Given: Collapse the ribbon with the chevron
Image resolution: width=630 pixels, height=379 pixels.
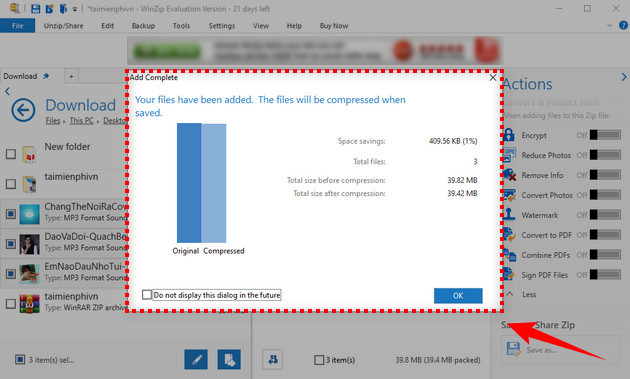Looking at the screenshot, I should coord(610,25).
